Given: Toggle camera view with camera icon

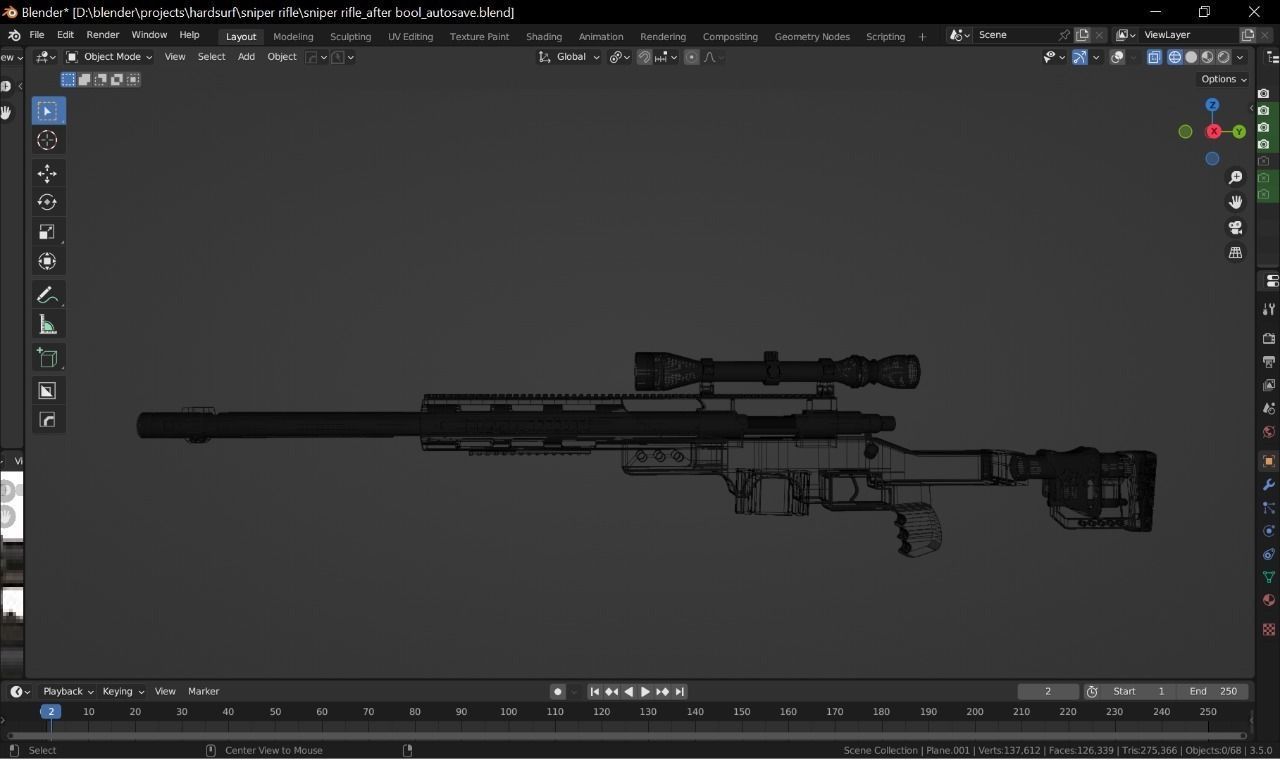Looking at the screenshot, I should pos(1236,227).
